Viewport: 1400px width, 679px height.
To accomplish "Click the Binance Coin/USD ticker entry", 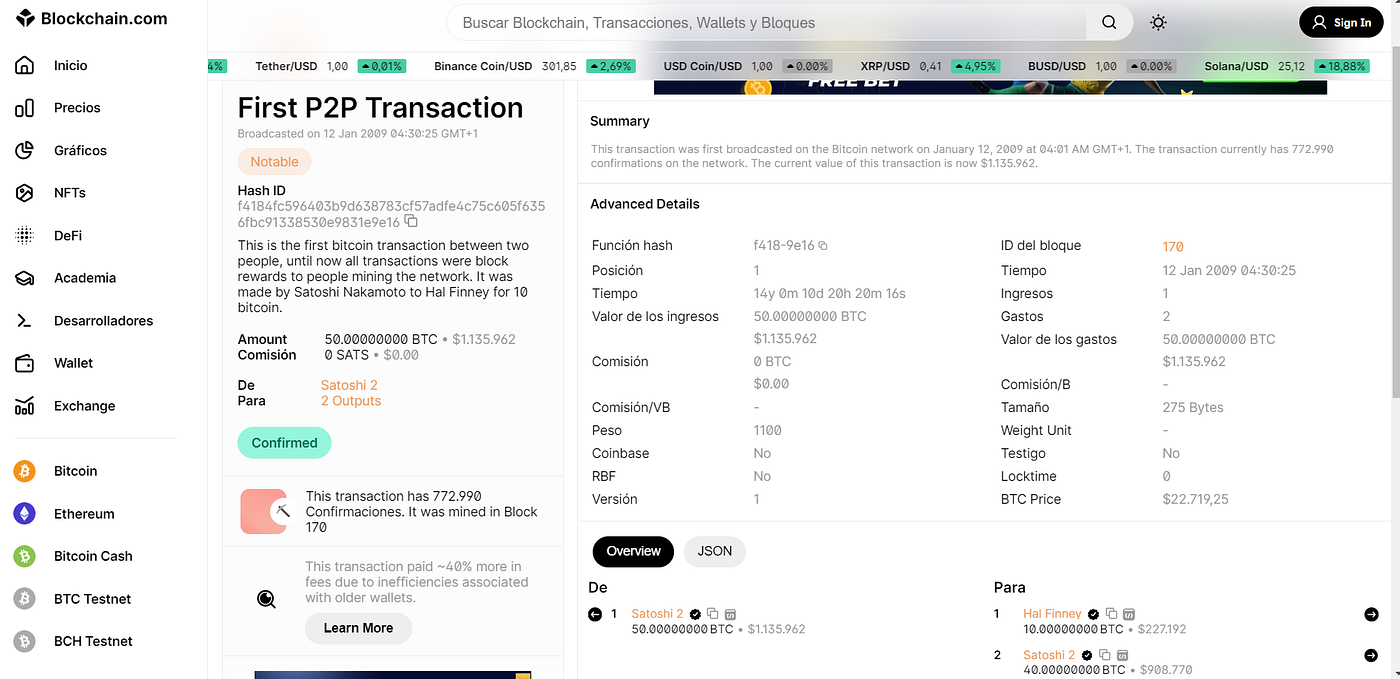I will click(535, 66).
